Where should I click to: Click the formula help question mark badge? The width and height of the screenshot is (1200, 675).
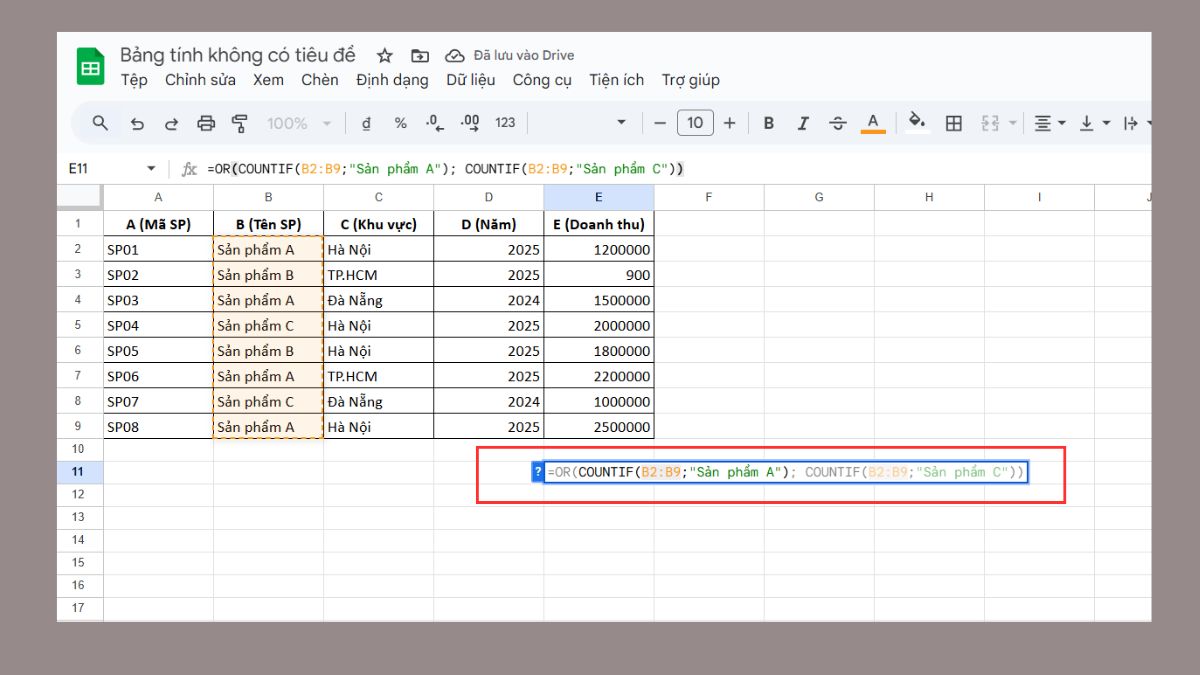[538, 472]
